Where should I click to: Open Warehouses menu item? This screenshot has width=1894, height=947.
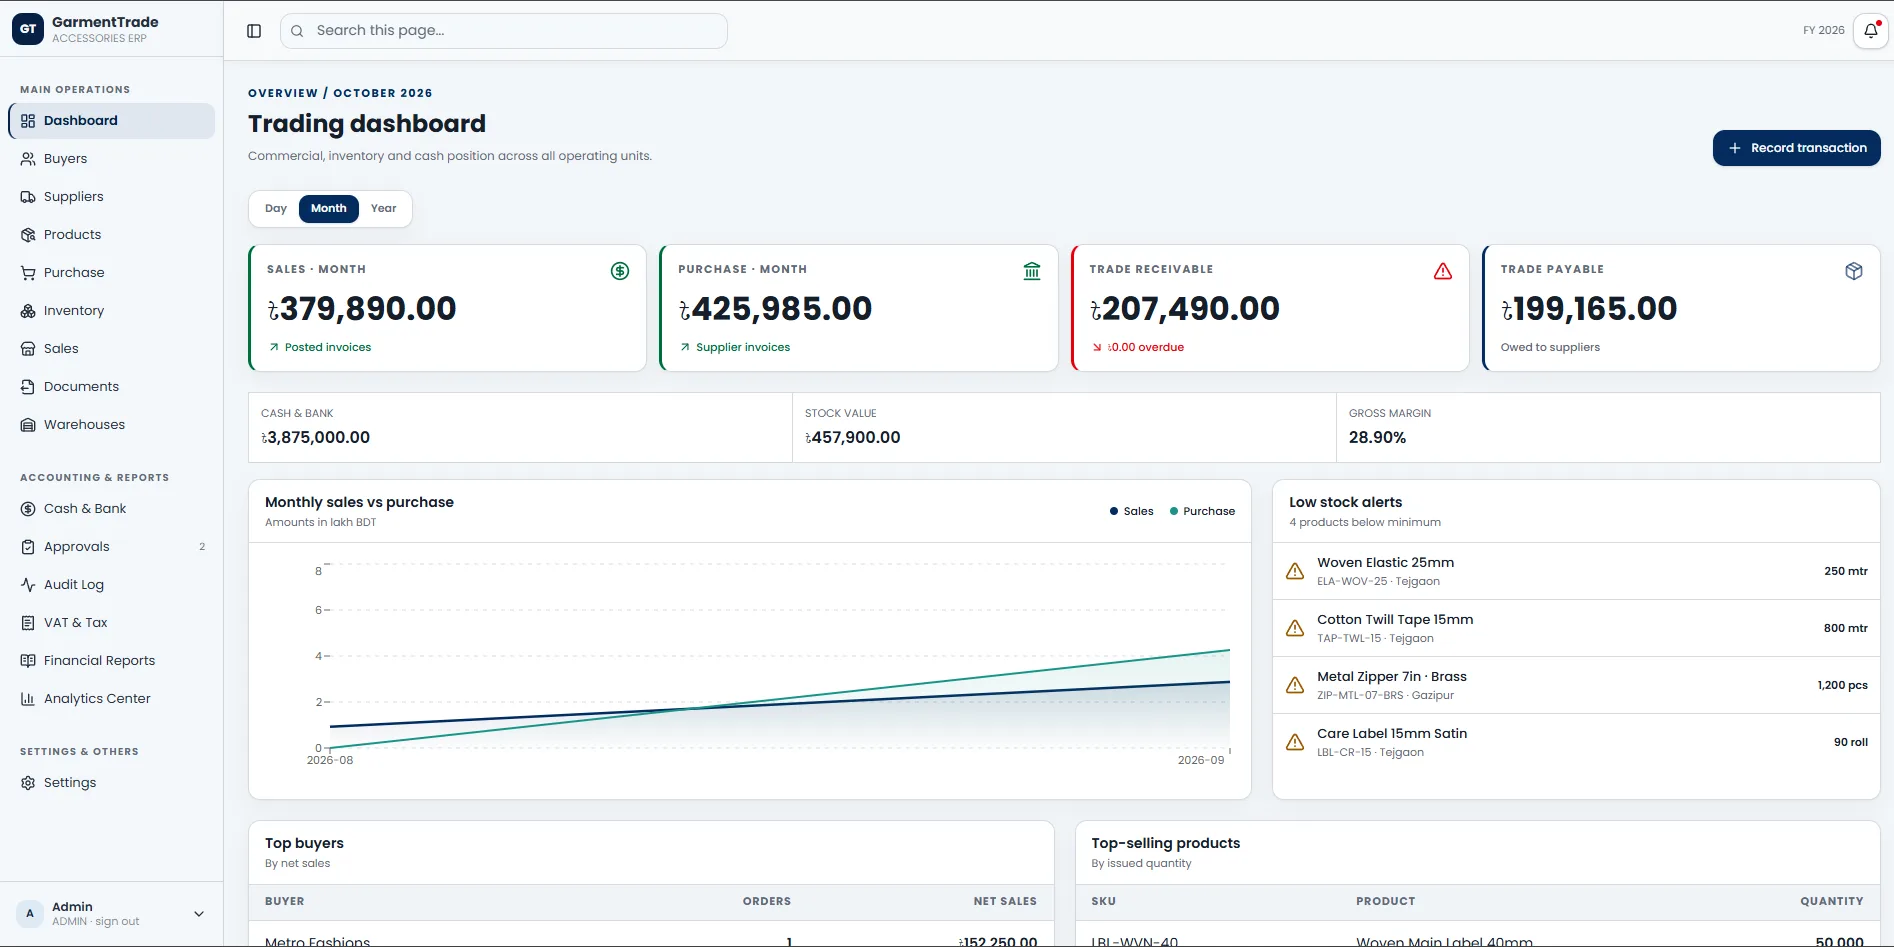pos(112,425)
